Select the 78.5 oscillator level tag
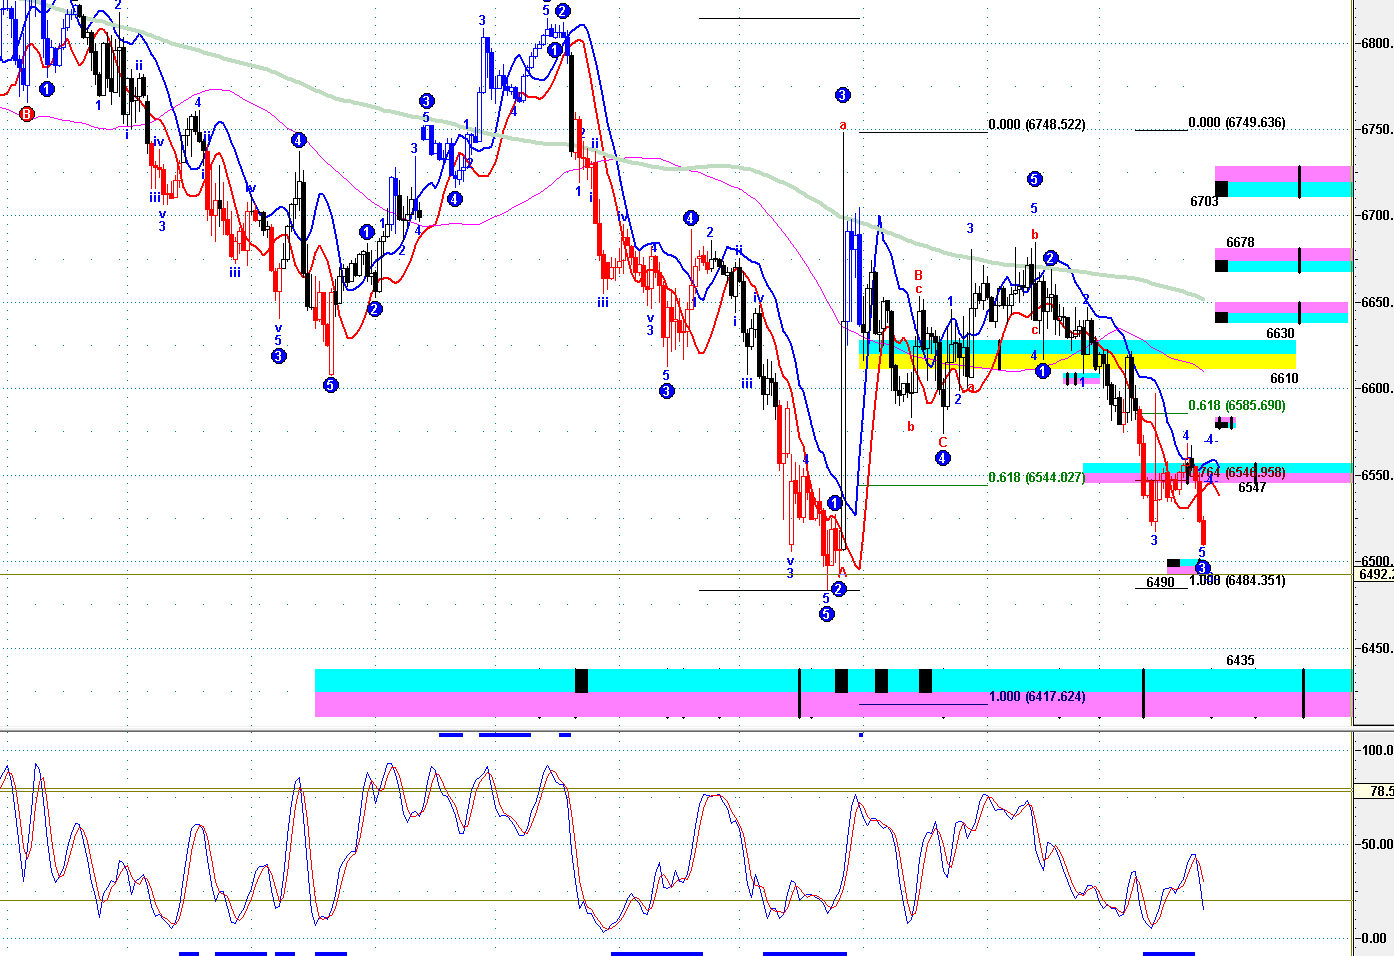 [x=1379, y=791]
